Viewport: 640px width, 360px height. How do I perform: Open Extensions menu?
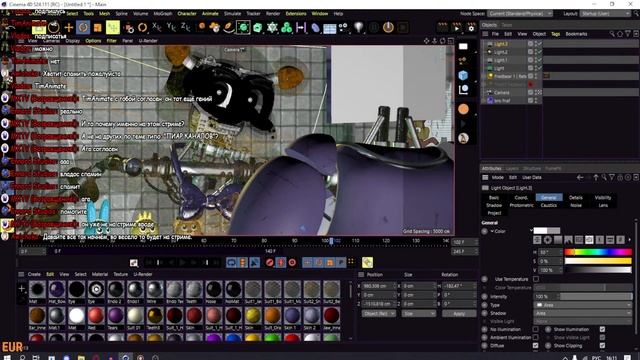296,13
